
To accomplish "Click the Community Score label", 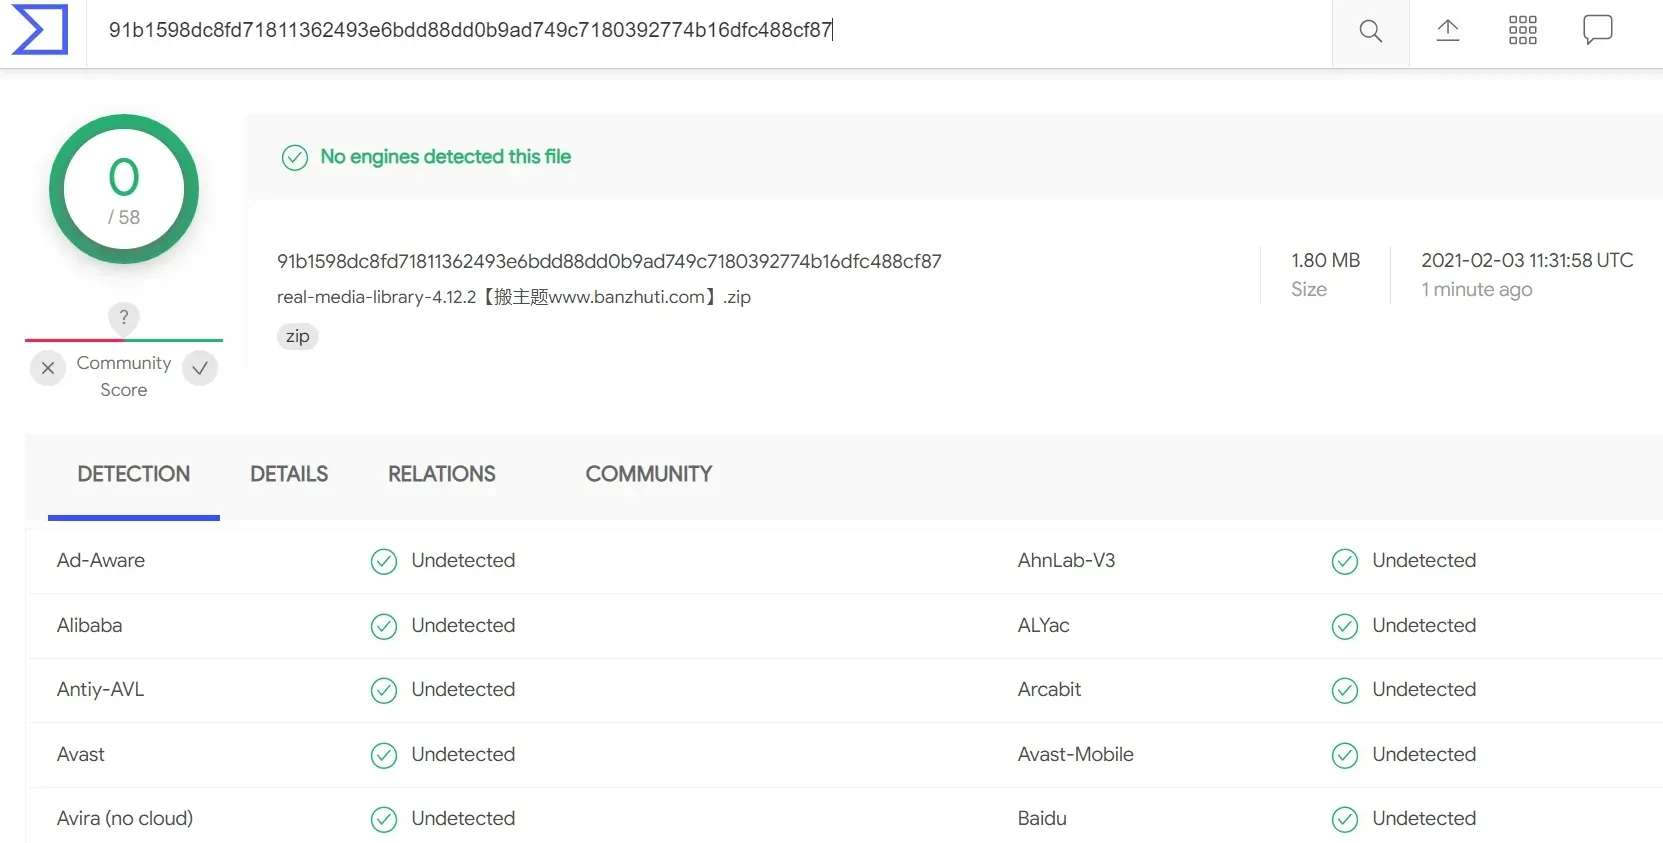I will (124, 376).
